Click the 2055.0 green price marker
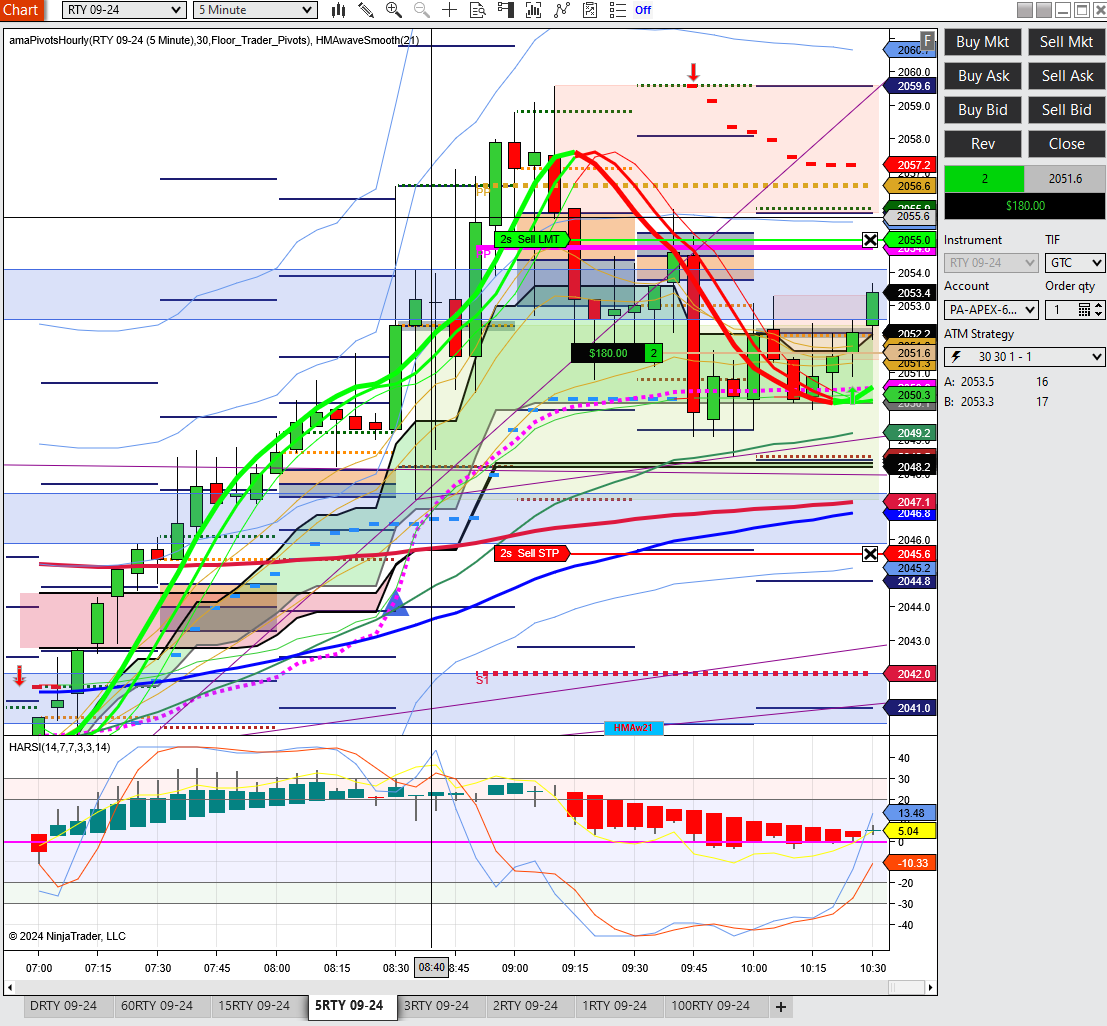Viewport: 1107px width, 1026px height. click(x=911, y=240)
